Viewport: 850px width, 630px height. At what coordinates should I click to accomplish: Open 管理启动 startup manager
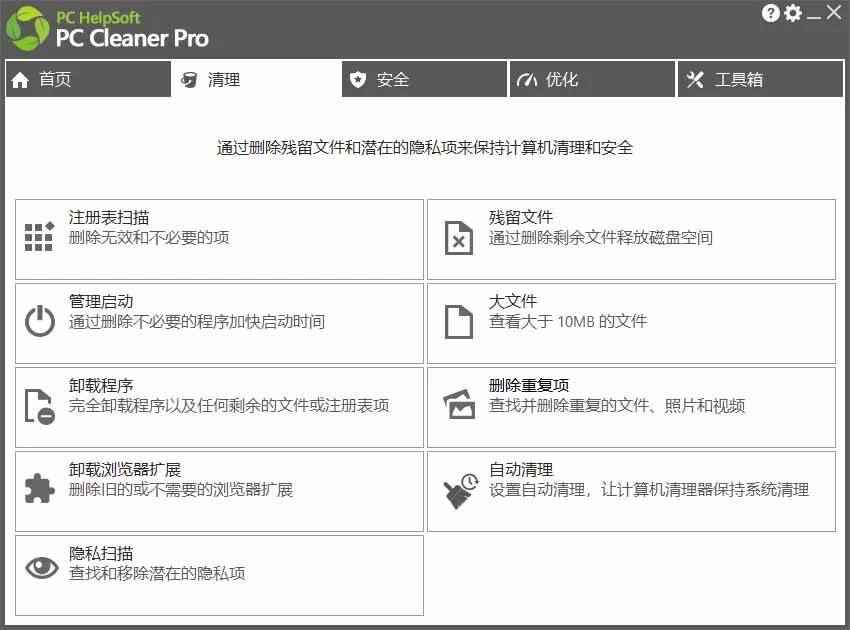pos(219,323)
